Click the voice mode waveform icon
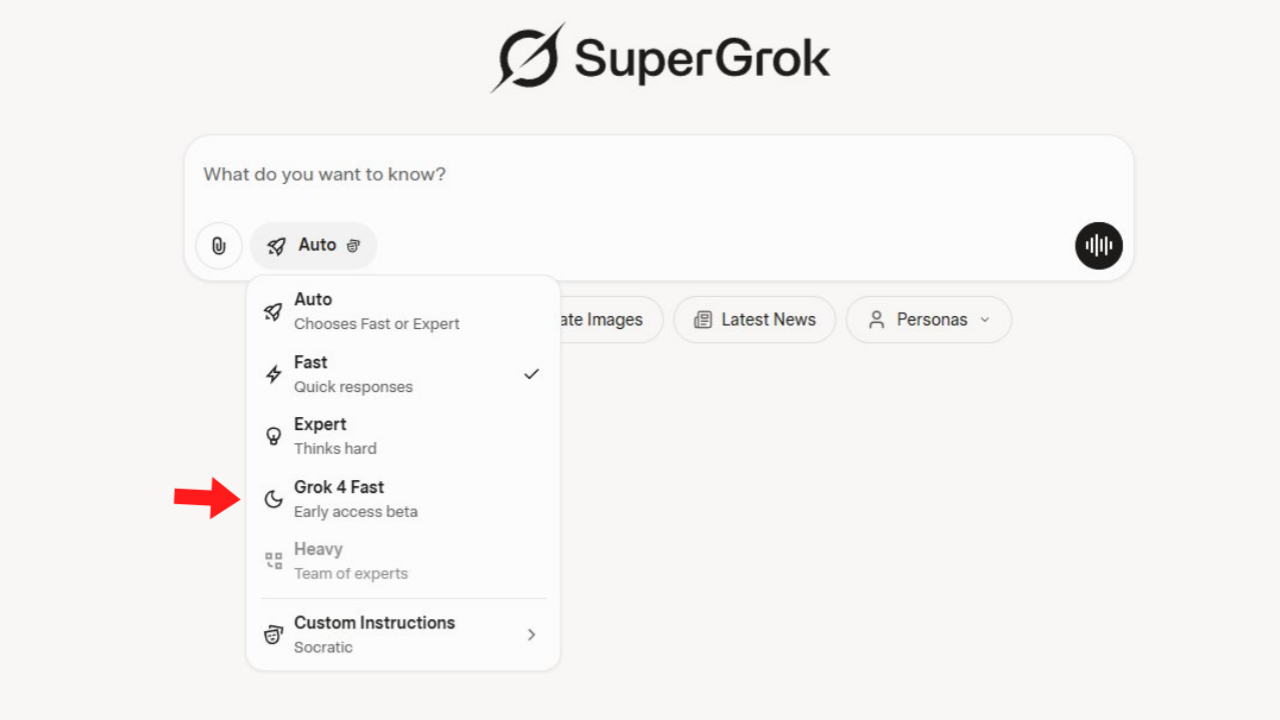Viewport: 1280px width, 720px height. (x=1099, y=246)
